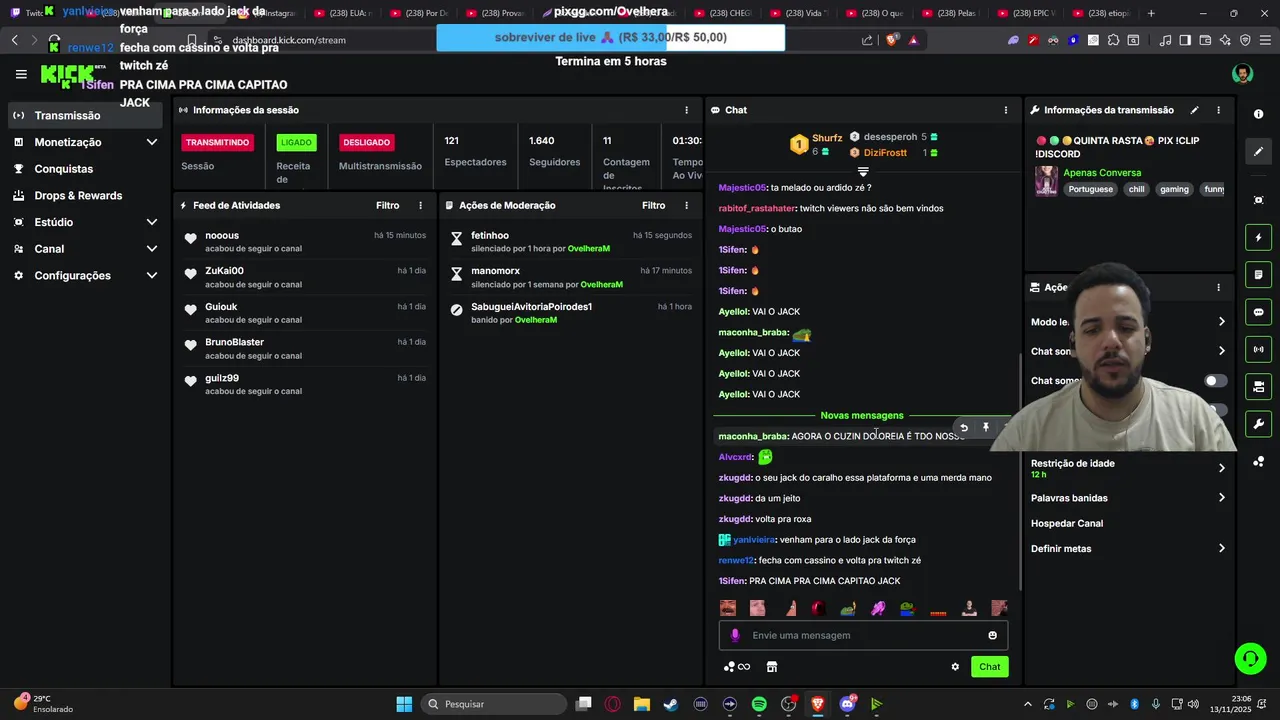Open Steam from the taskbar
This screenshot has height=720, width=1280.
pyautogui.click(x=670, y=704)
